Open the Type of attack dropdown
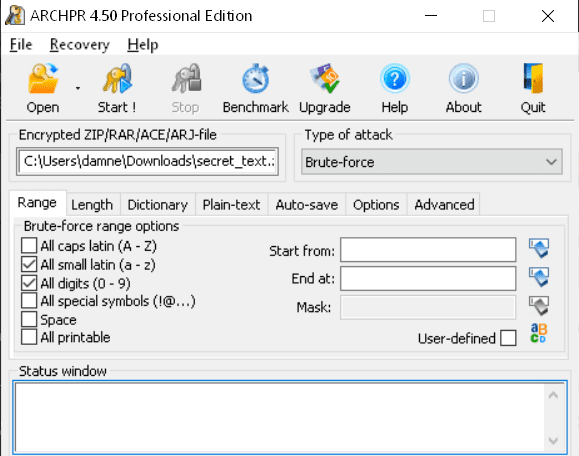Screen dimensions: 579x456 tap(432, 162)
